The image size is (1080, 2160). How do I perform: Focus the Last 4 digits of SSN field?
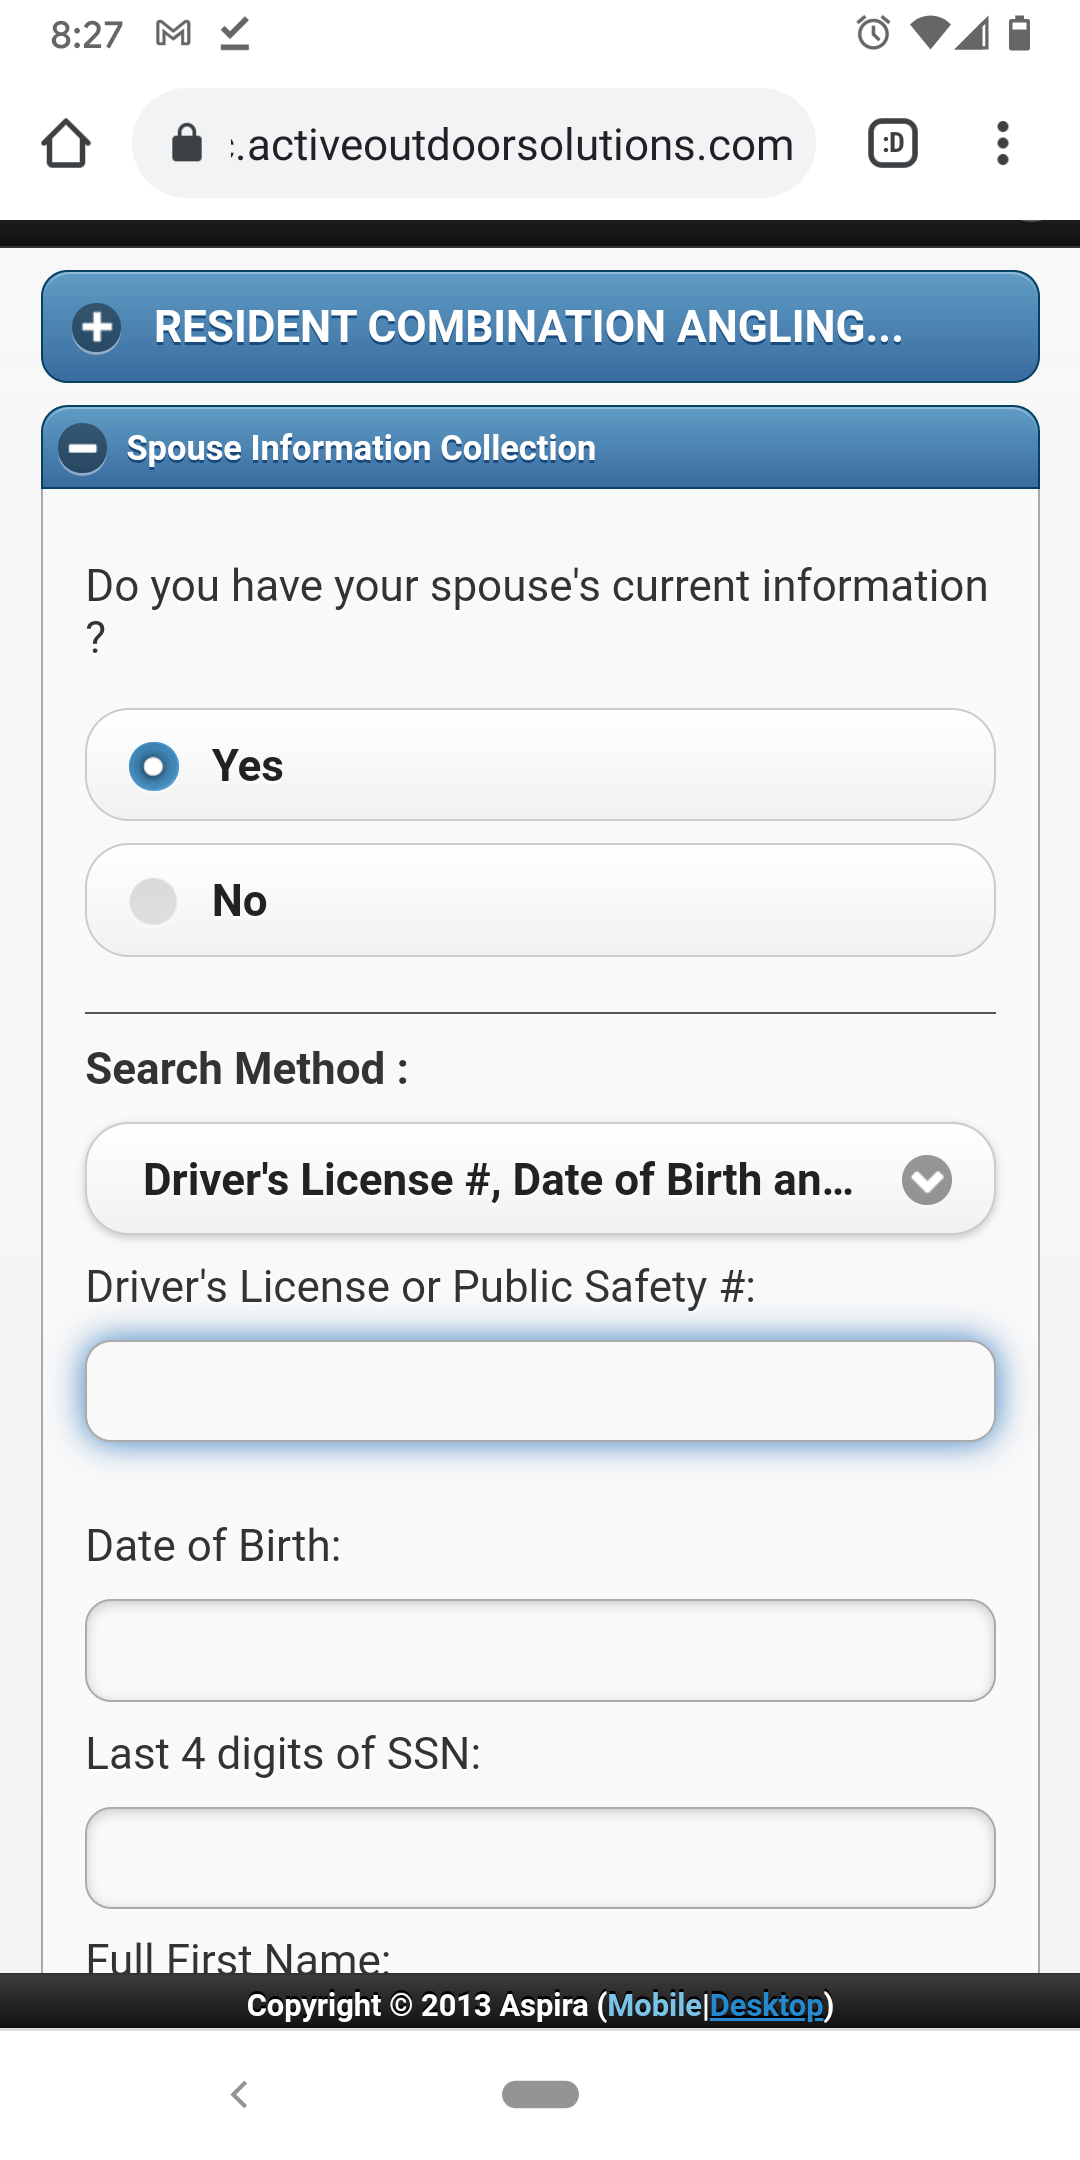coord(540,1858)
